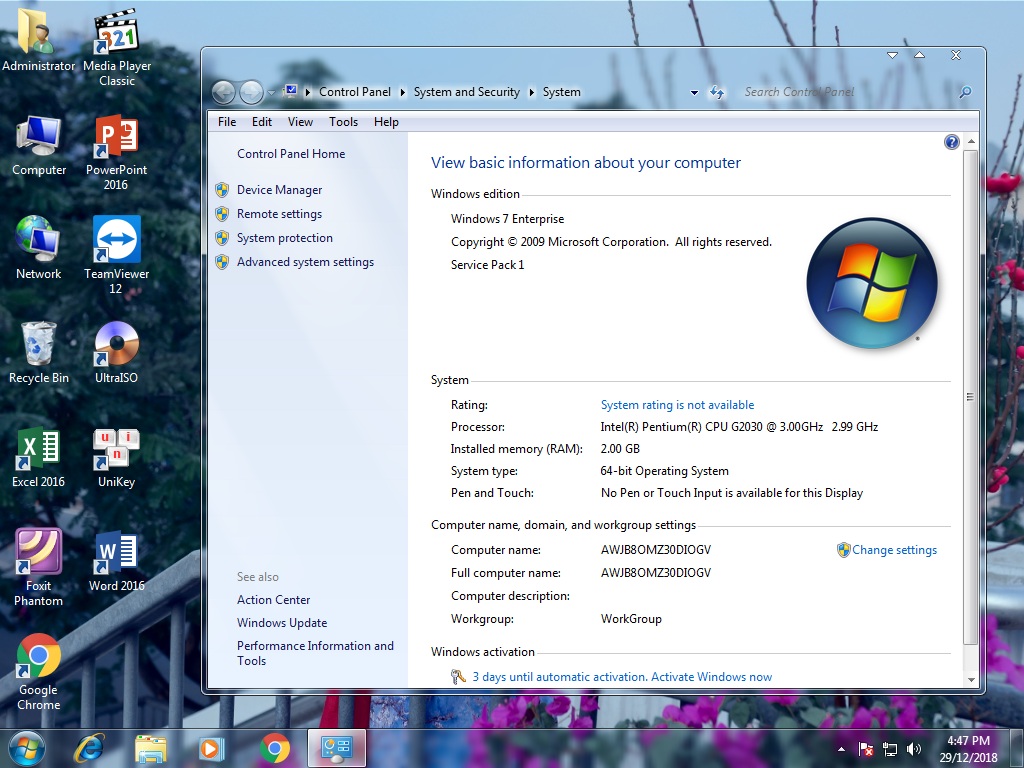
Task: Launch UltraISO desktop shortcut
Action: click(x=116, y=353)
